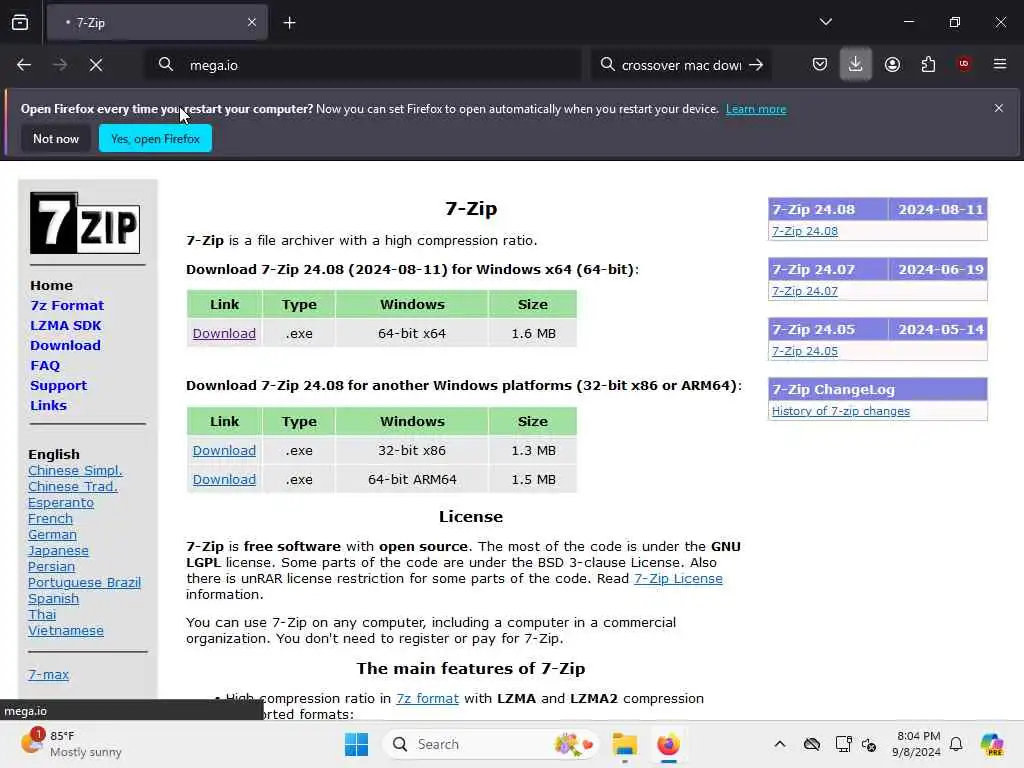
Task: Open a new tab with the plus icon
Action: 289,23
